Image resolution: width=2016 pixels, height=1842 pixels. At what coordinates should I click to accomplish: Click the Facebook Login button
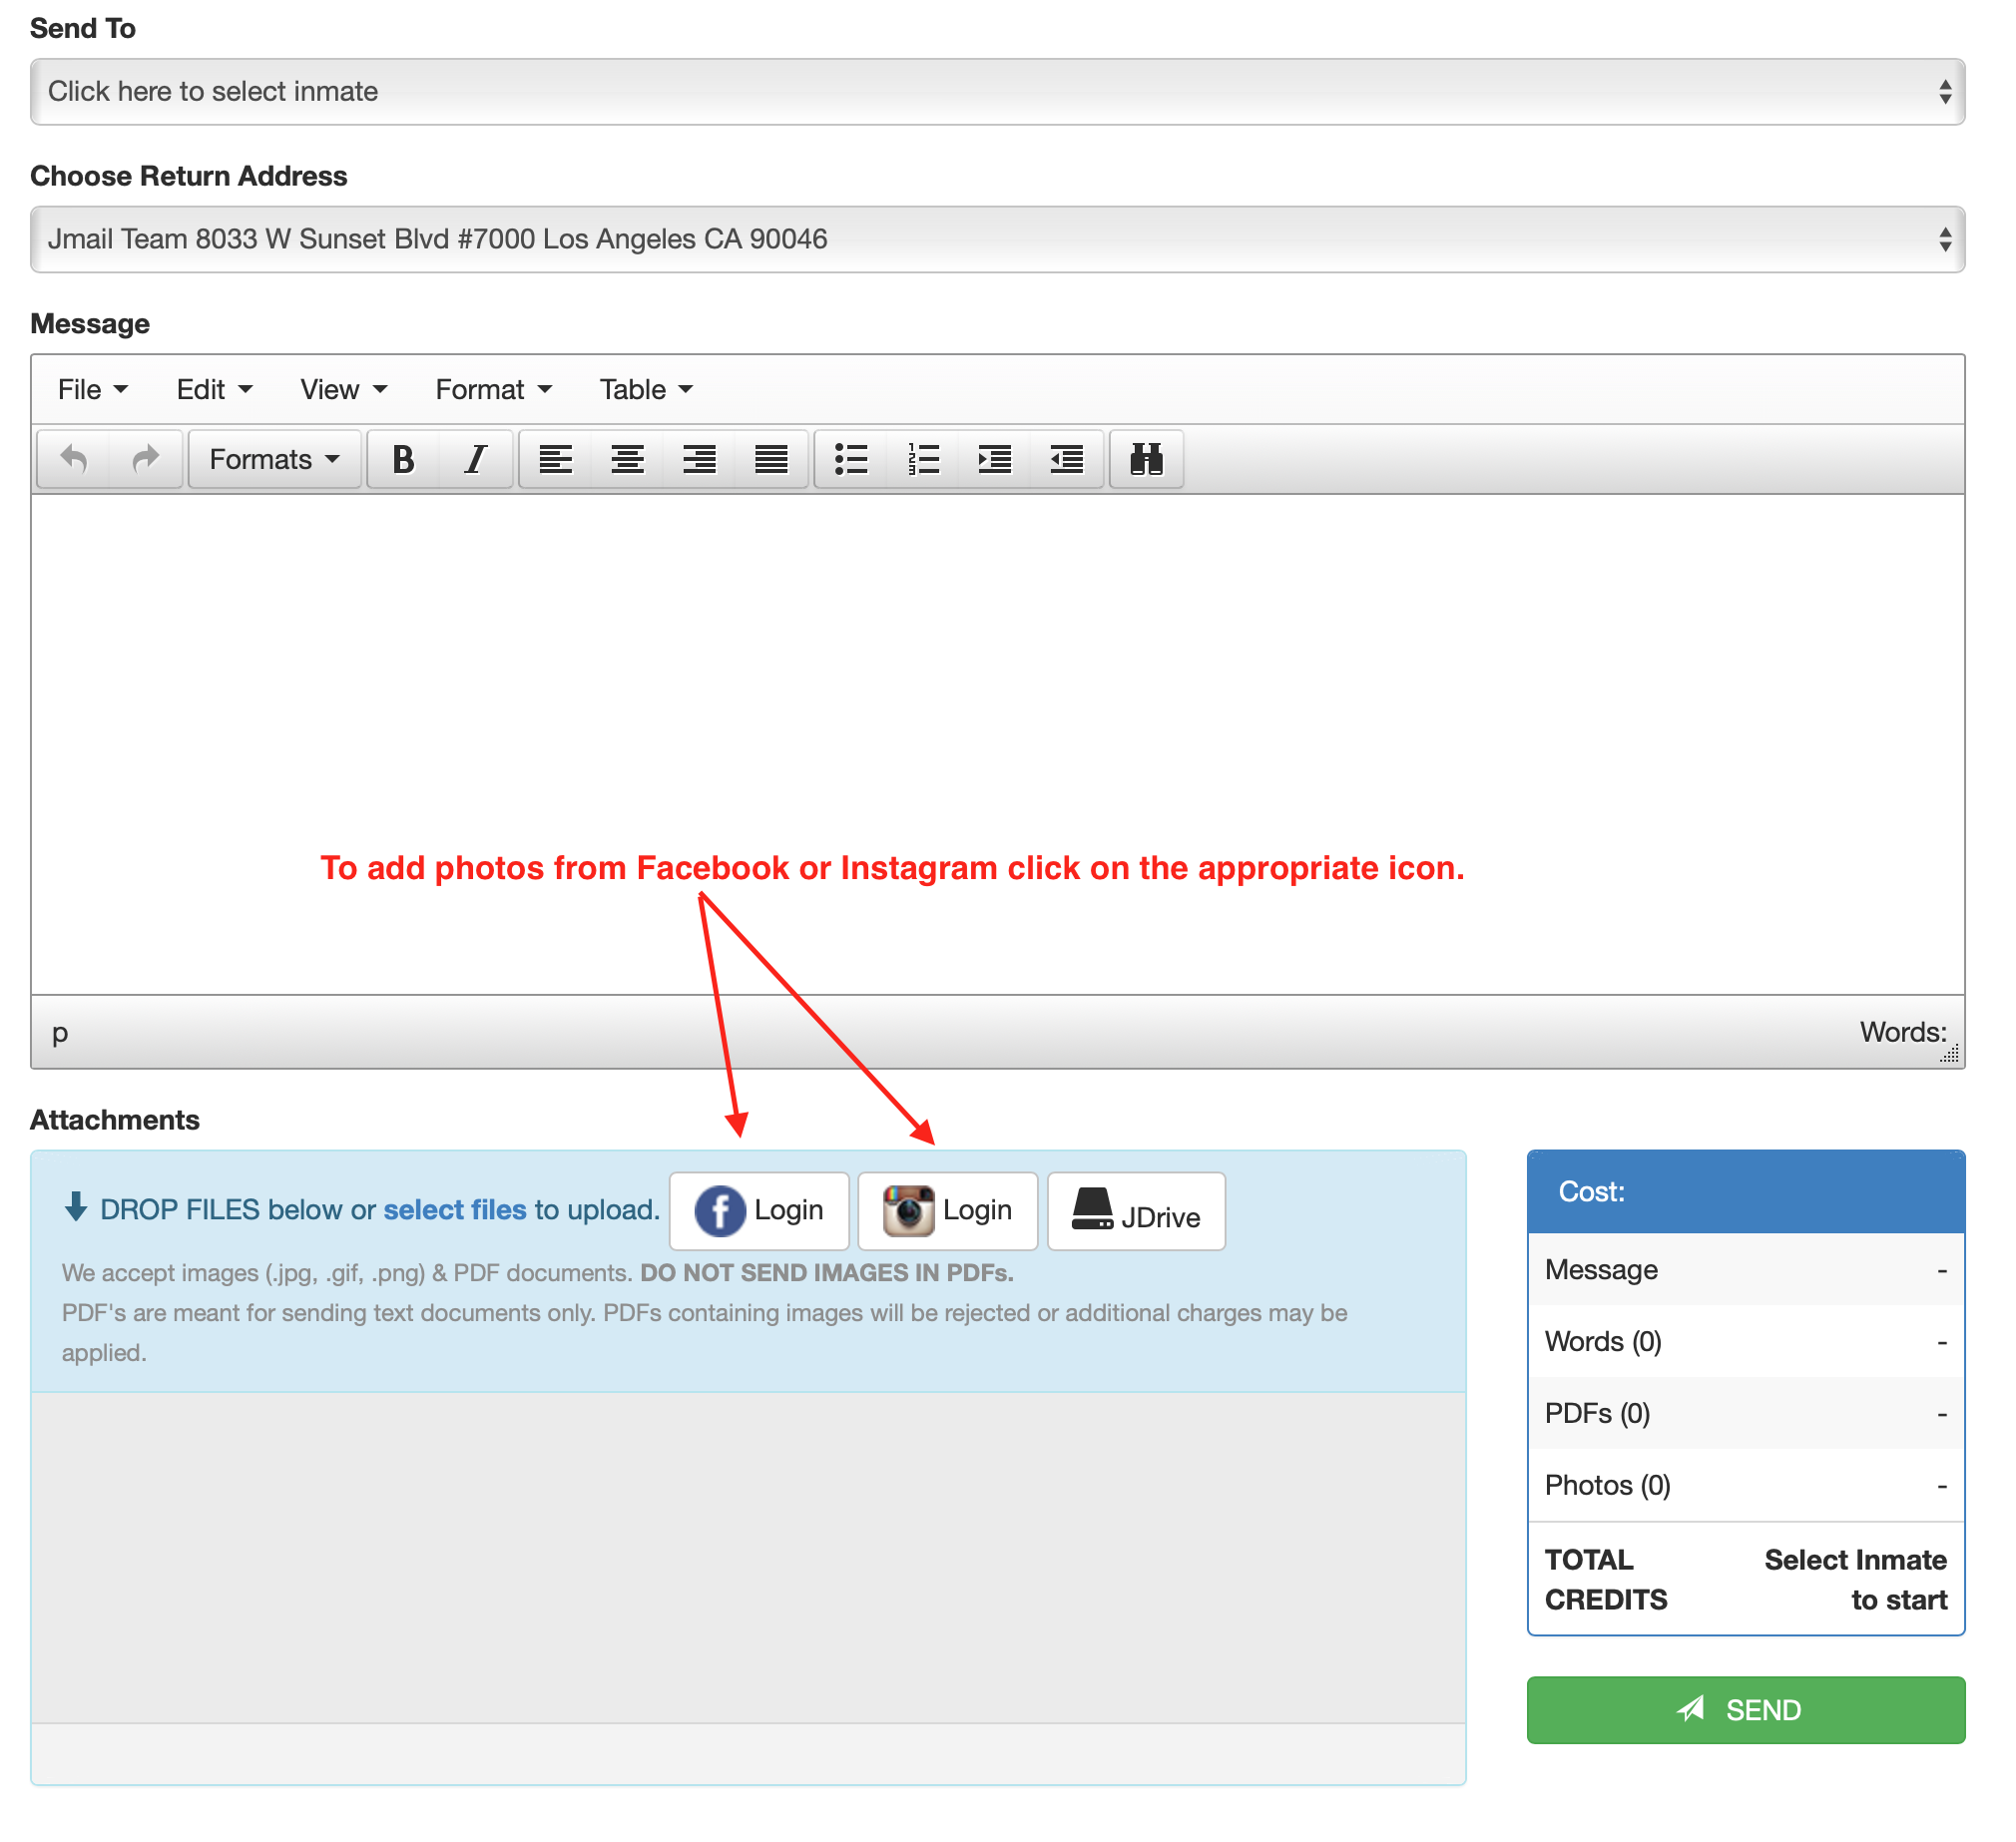coord(760,1212)
